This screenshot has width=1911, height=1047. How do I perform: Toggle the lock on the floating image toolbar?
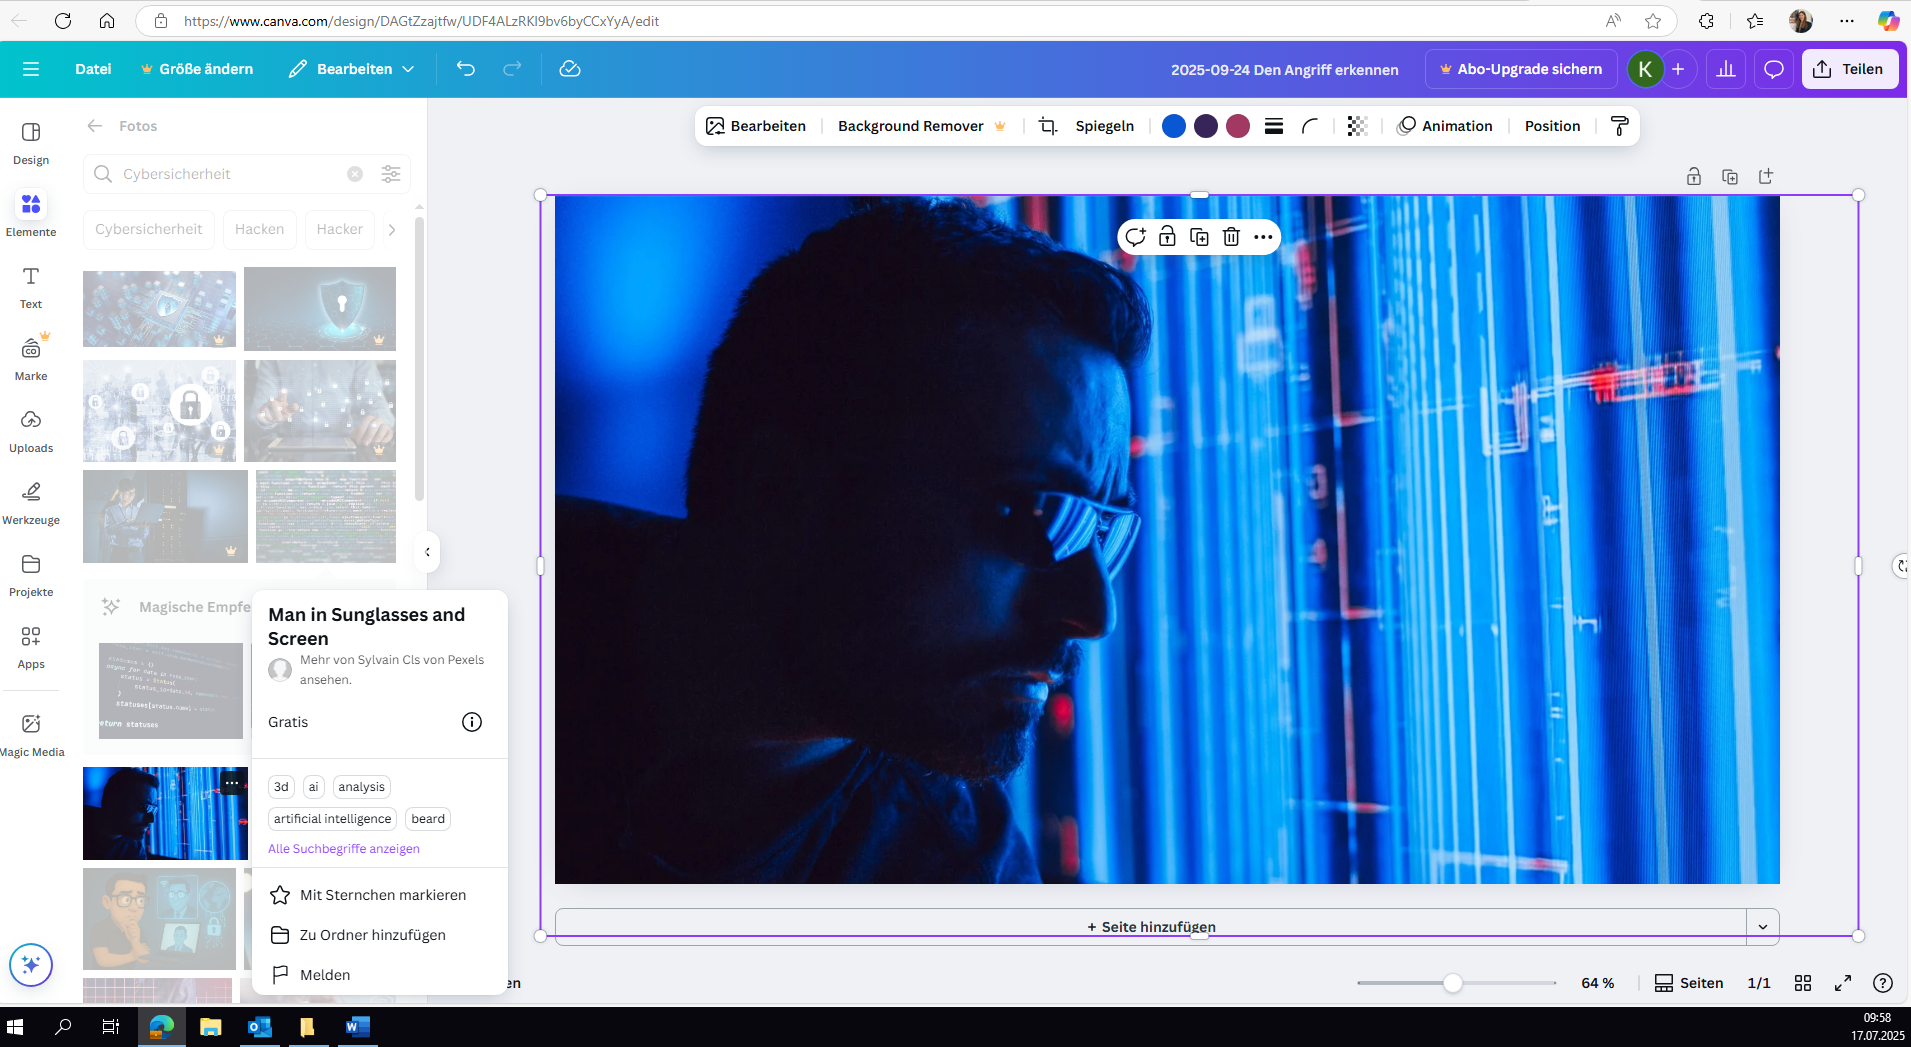1167,237
